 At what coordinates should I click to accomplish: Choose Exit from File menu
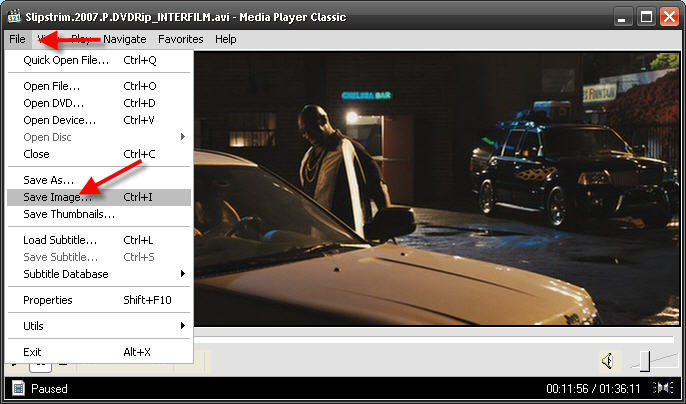click(99, 351)
